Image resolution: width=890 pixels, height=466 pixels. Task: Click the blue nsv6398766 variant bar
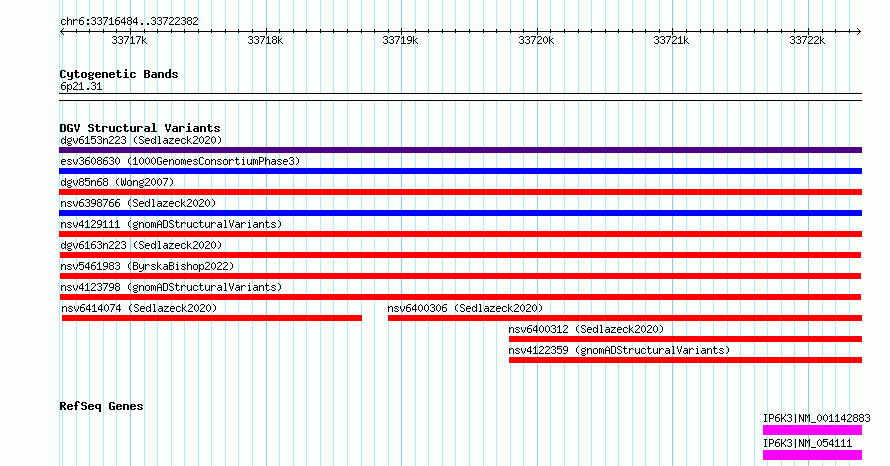pos(460,213)
